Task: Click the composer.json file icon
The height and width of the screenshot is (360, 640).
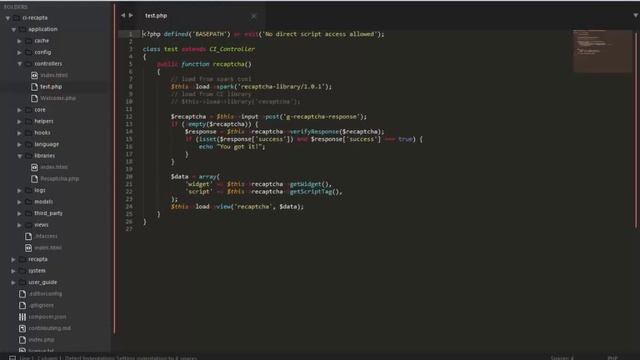Action: [x=22, y=317]
